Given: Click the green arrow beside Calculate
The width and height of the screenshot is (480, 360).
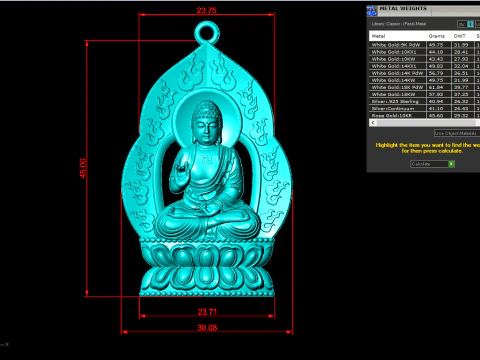Looking at the screenshot, I should pyautogui.click(x=451, y=164).
